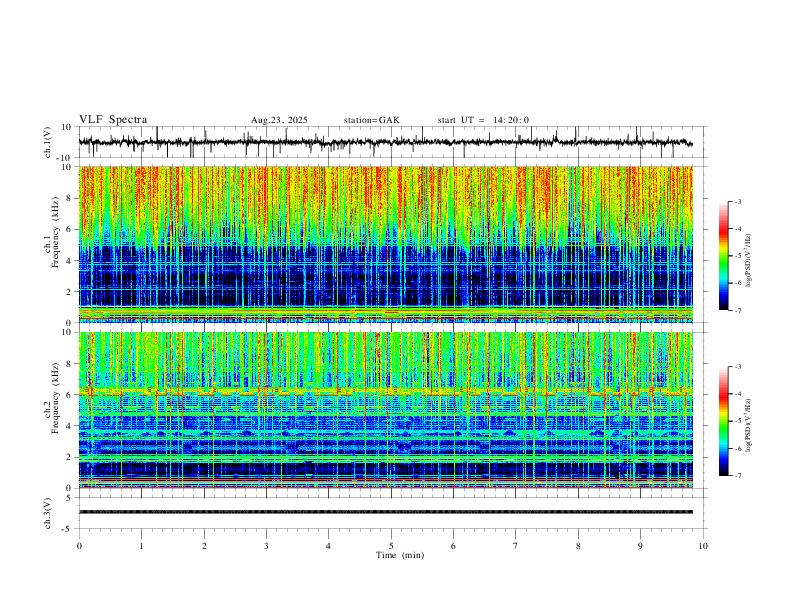Click the black ch.3 signal band
The width and height of the screenshot is (792, 612).
coord(385,512)
